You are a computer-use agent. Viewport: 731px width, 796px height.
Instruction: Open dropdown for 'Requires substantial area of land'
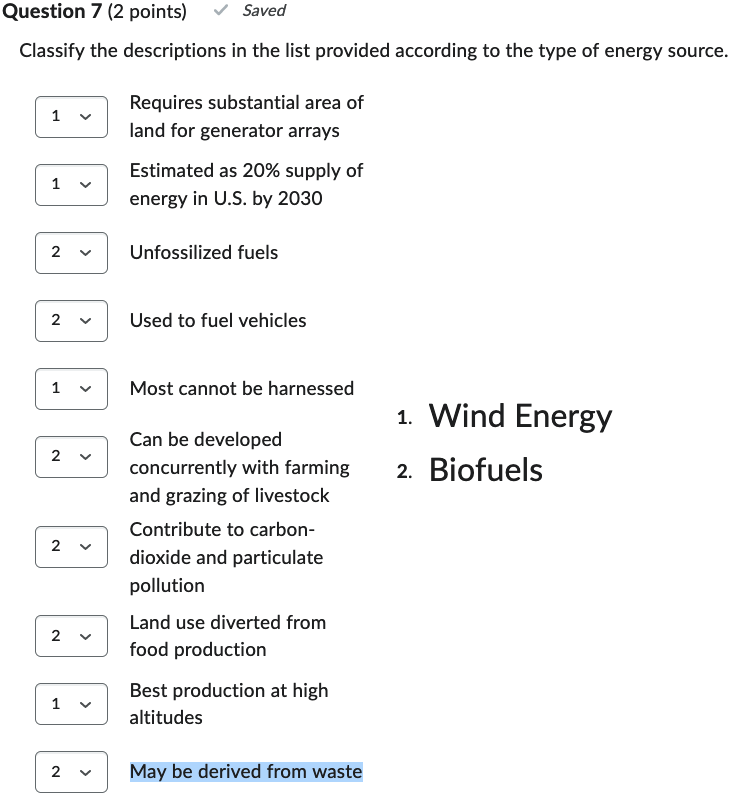pos(71,117)
